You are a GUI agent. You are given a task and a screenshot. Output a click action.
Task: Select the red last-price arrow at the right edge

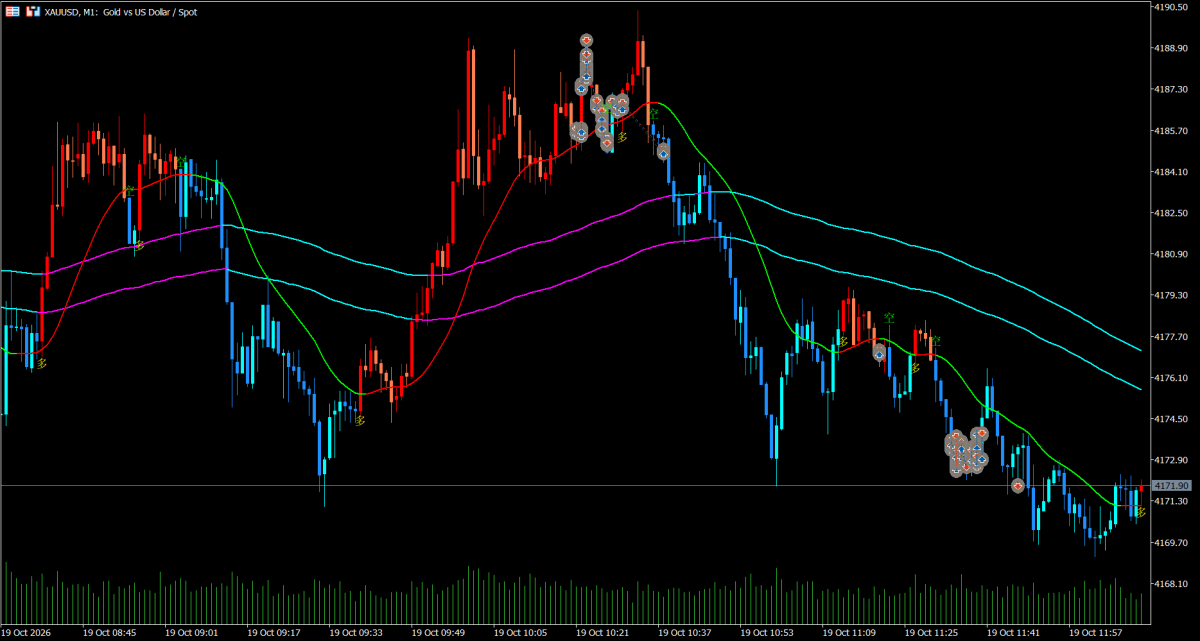pos(1141,486)
